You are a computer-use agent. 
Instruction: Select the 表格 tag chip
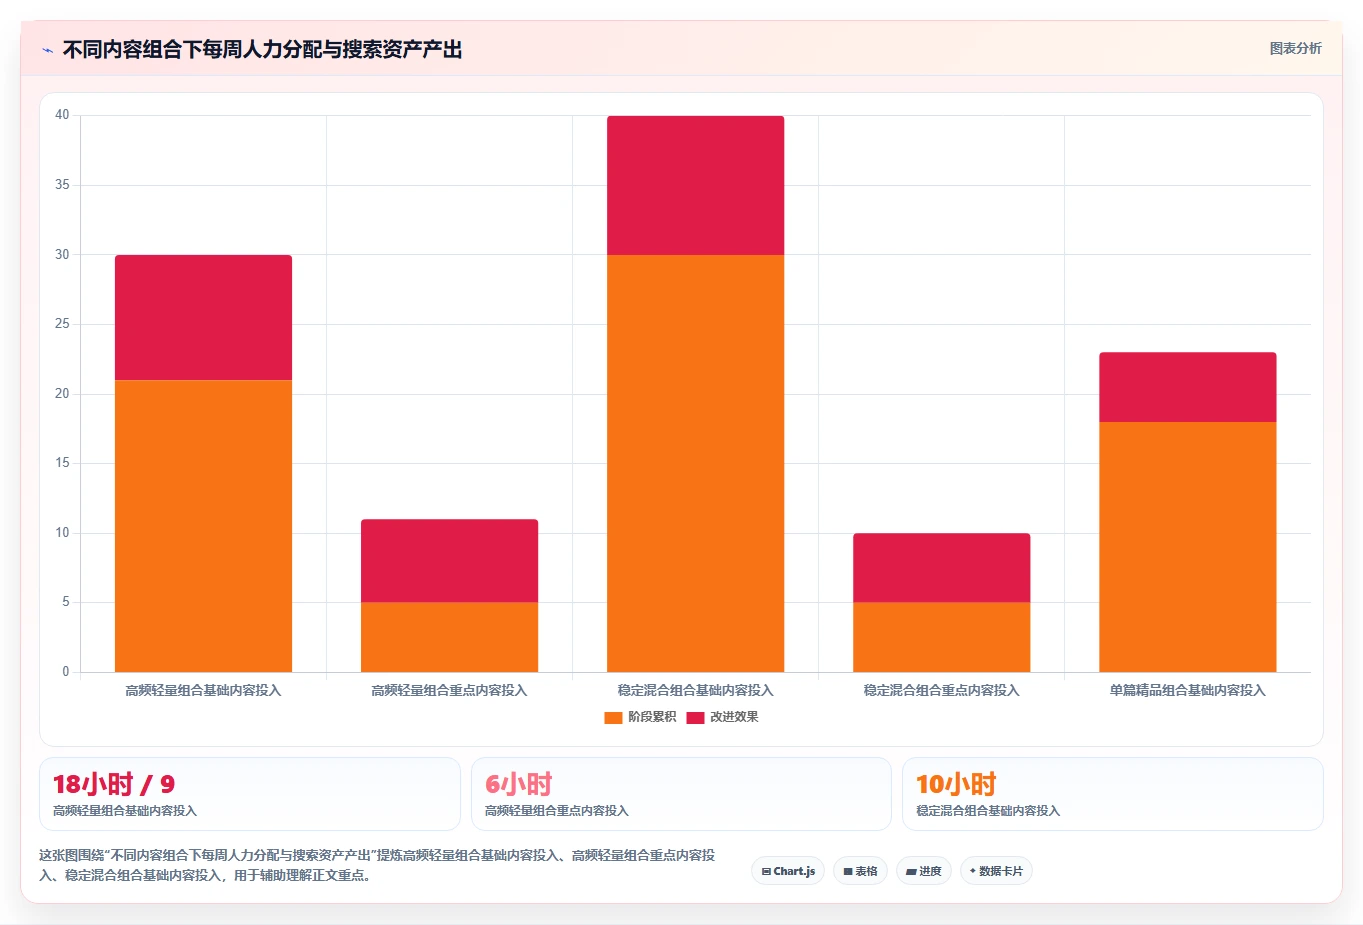(860, 871)
